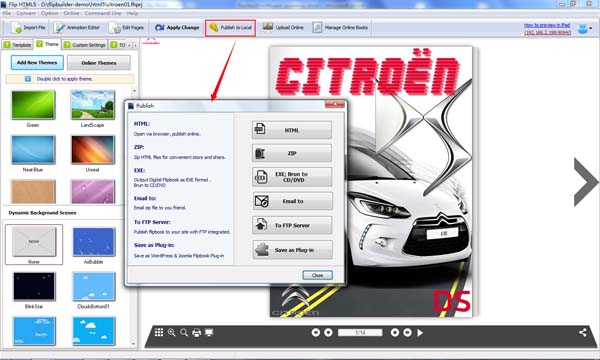Image resolution: width=600 pixels, height=360 pixels.
Task: Open the user account icon dropdown
Action: pos(585,28)
